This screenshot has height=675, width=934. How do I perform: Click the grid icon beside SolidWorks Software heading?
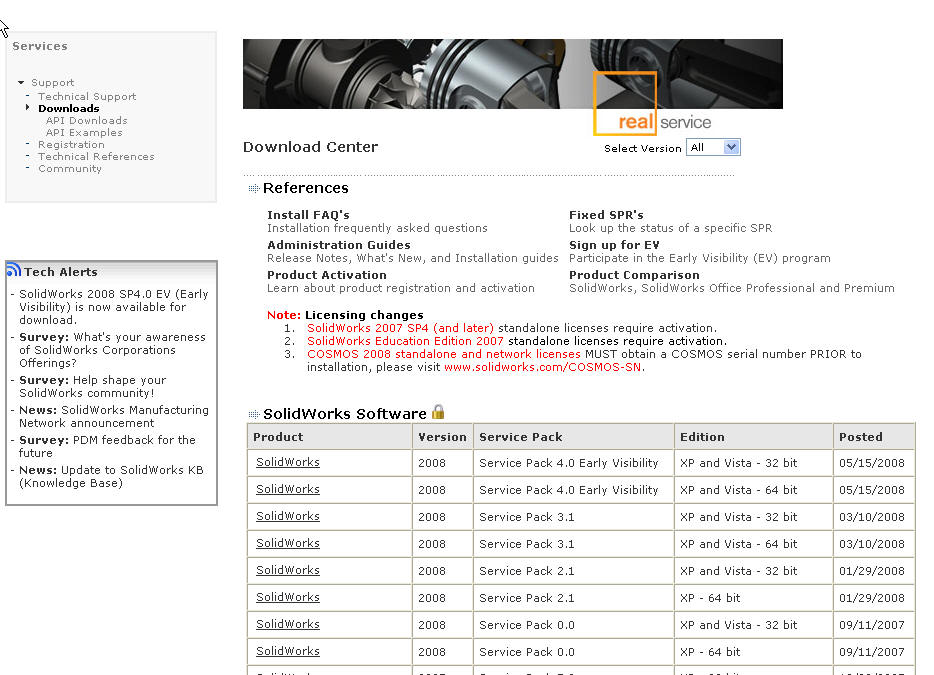[x=254, y=414]
